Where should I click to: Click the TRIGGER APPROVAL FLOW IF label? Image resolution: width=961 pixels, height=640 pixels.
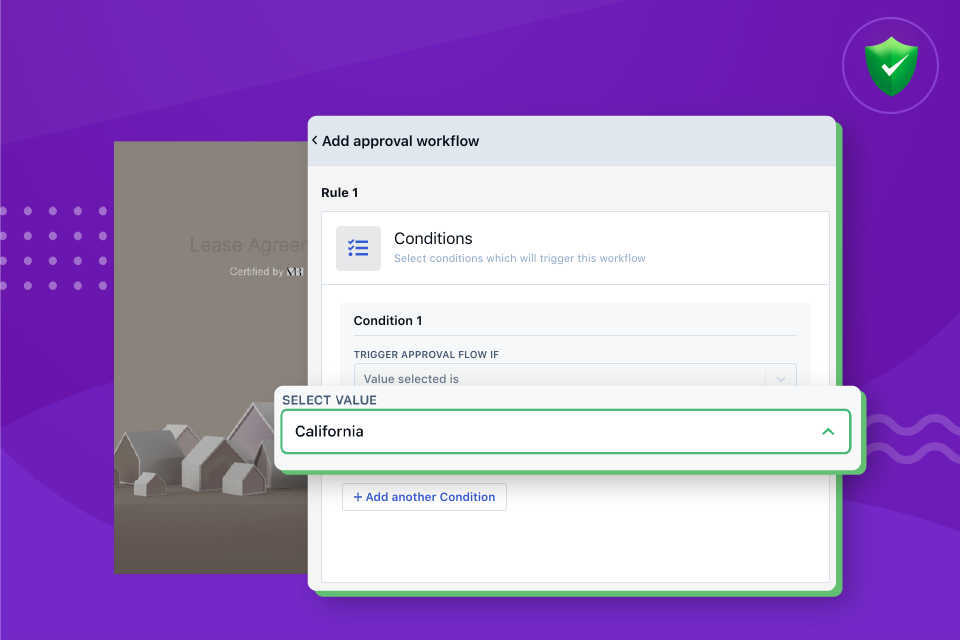[426, 354]
